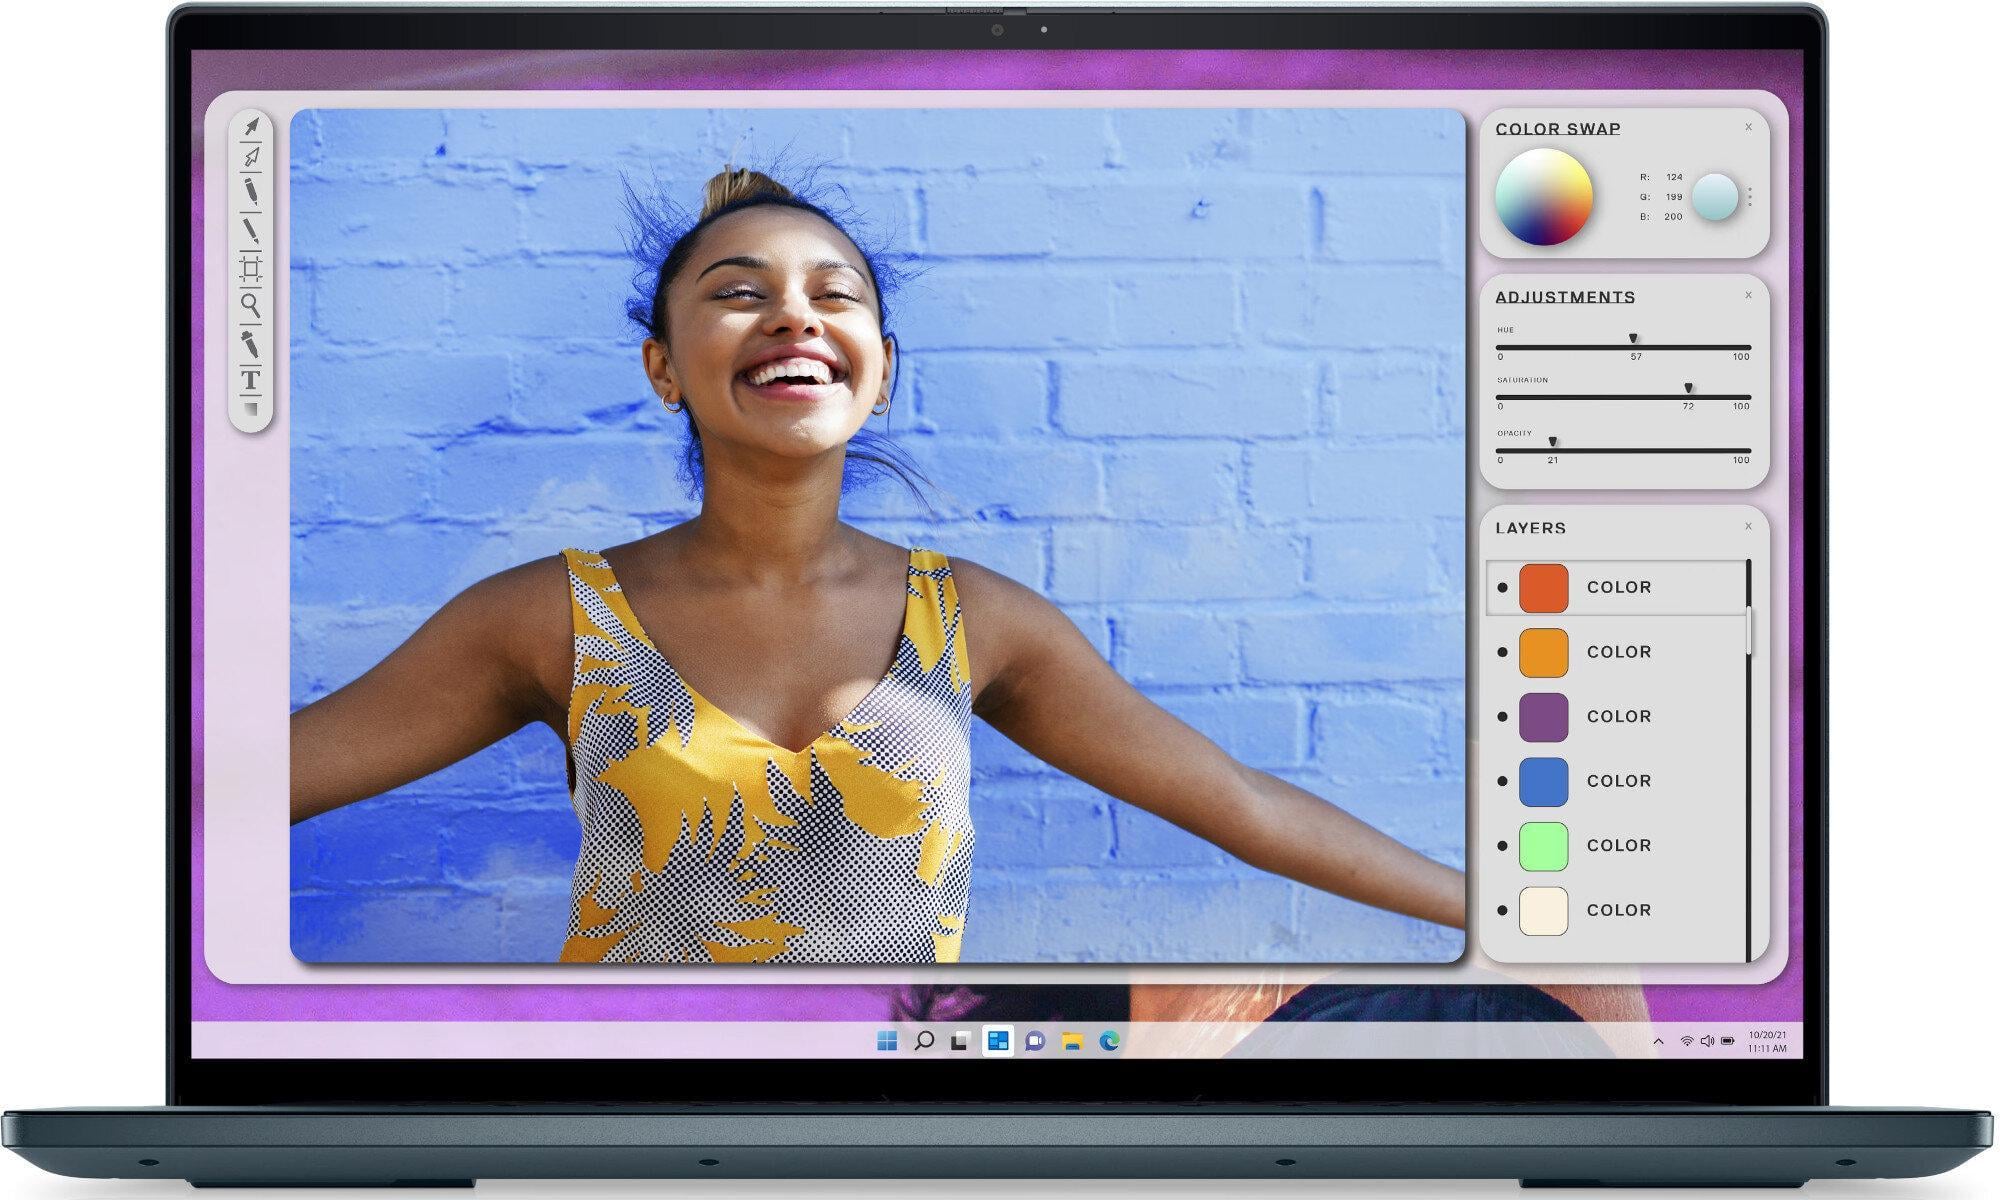
Task: Select the thin brush tool
Action: click(251, 231)
